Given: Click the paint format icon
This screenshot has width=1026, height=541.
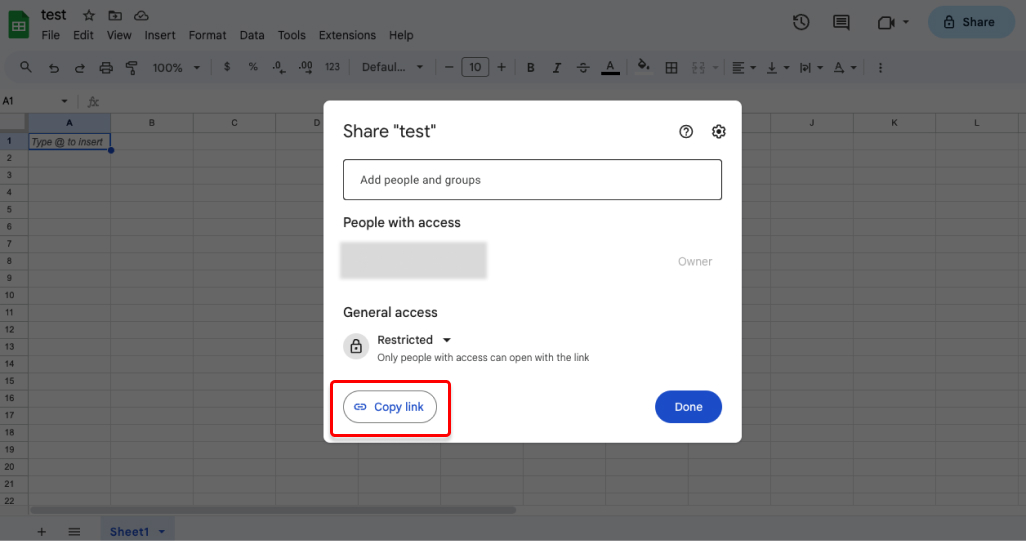Looking at the screenshot, I should (x=132, y=67).
